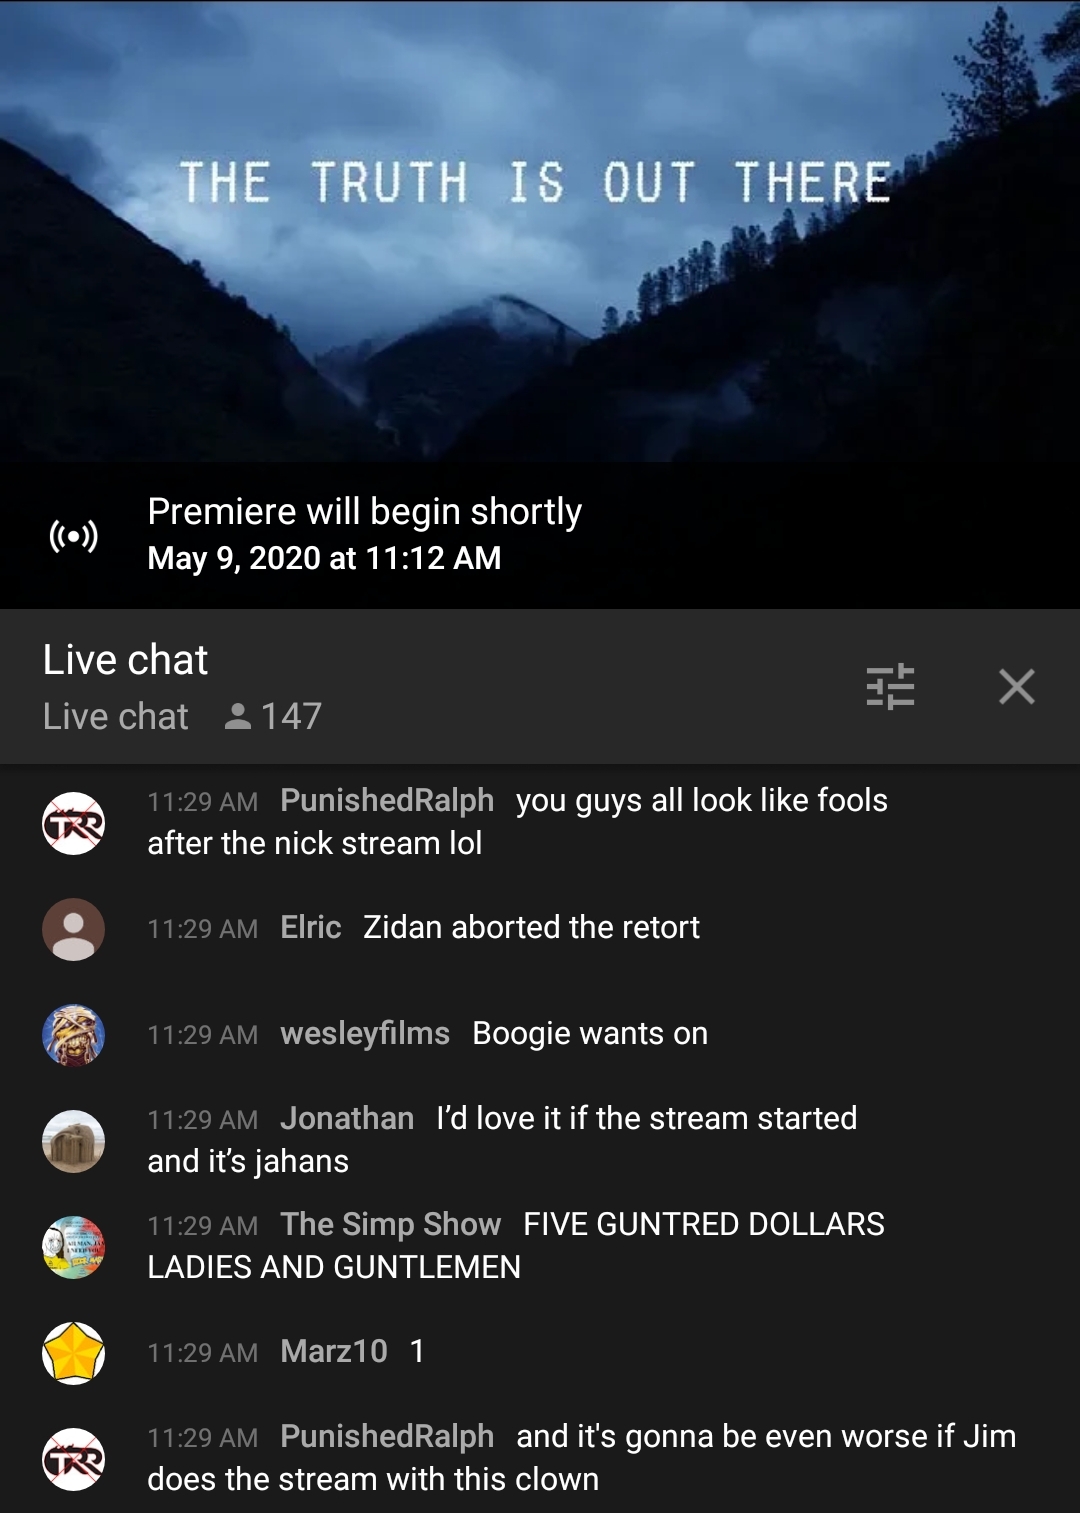The width and height of the screenshot is (1080, 1513).
Task: Open the last PunishedRalph avatar at bottom
Action: [x=73, y=1459]
